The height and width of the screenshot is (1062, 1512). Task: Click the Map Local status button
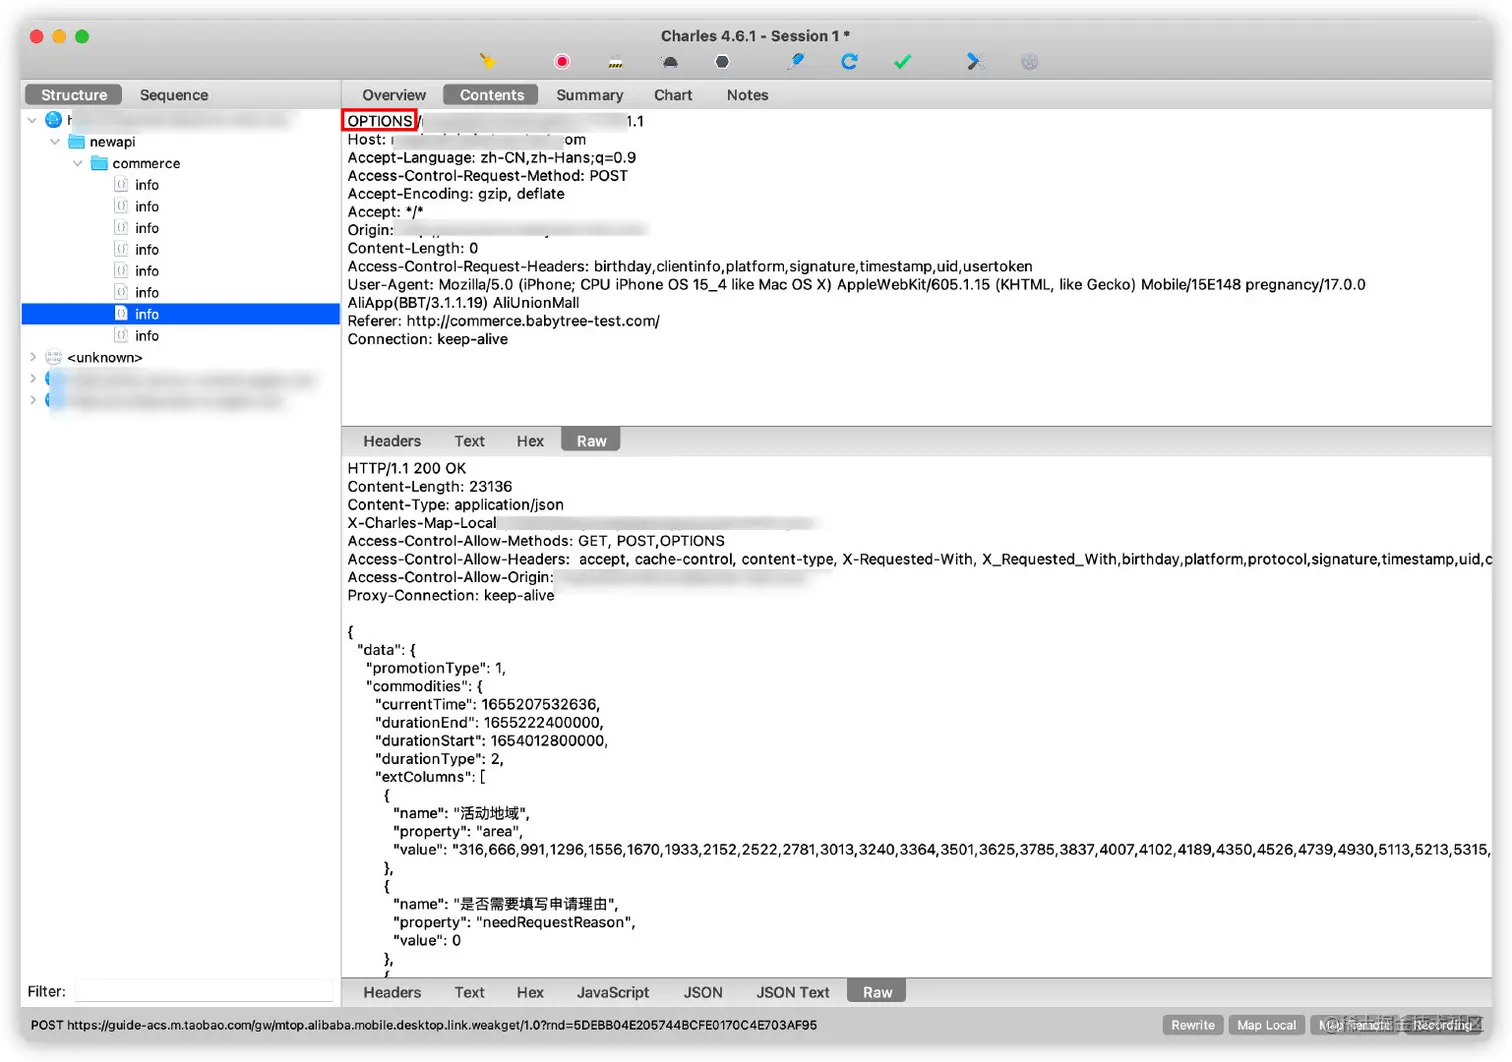[x=1266, y=1025]
